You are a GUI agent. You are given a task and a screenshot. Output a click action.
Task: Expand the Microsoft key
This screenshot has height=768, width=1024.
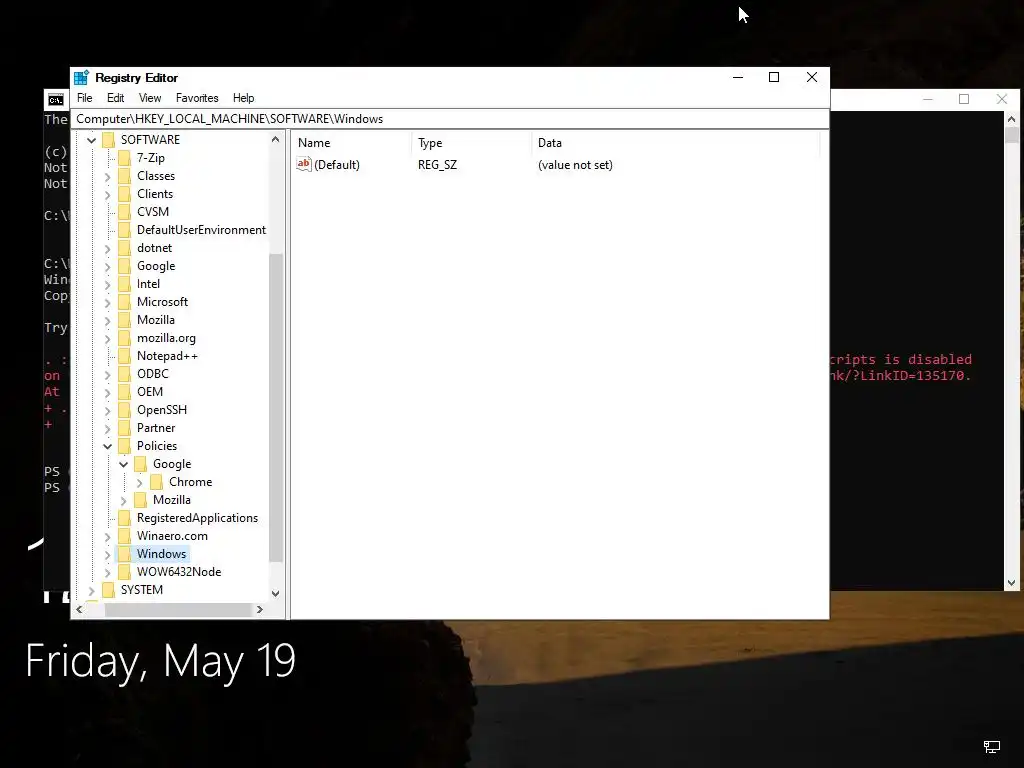108,302
